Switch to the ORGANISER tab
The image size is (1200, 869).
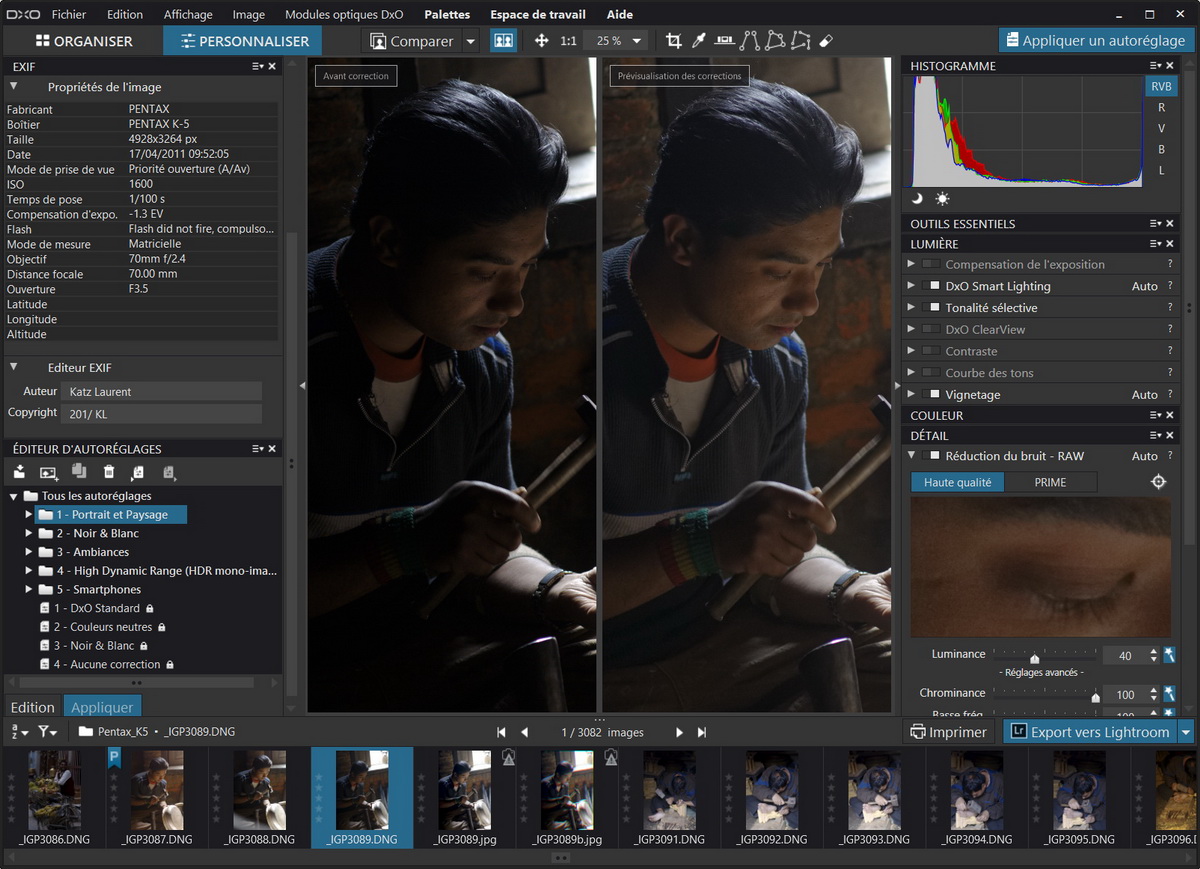[84, 41]
